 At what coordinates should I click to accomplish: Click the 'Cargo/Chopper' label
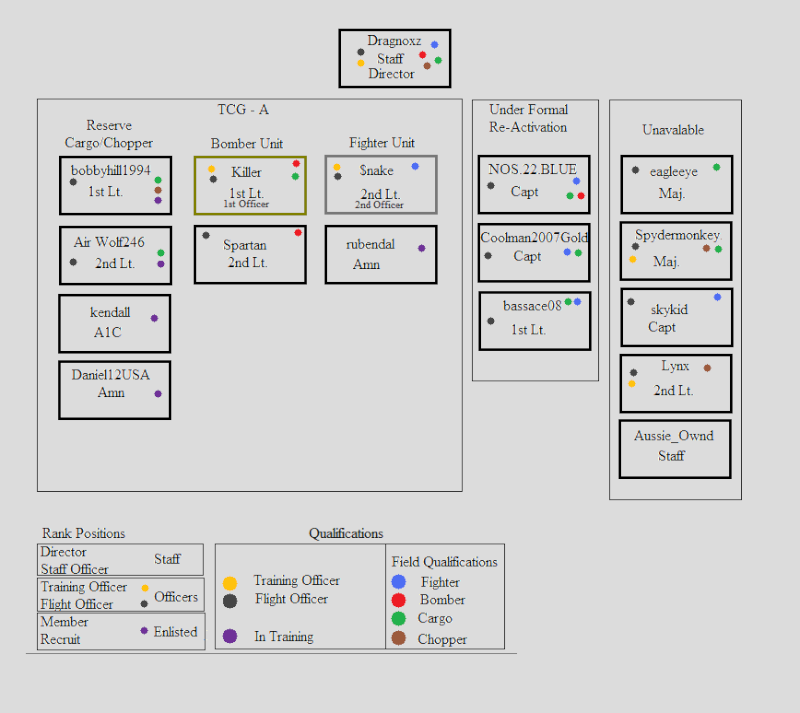108,142
